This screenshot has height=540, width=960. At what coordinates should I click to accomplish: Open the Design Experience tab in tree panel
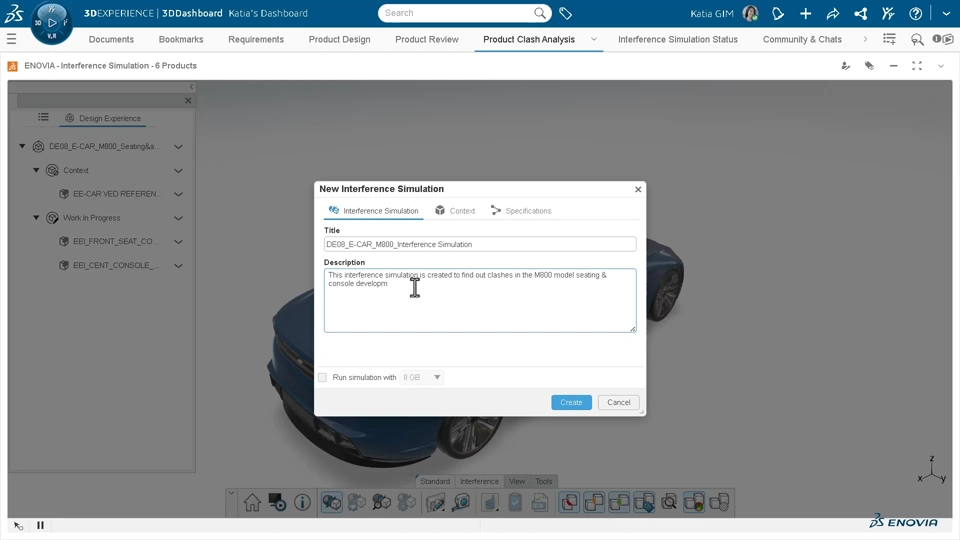pos(103,118)
